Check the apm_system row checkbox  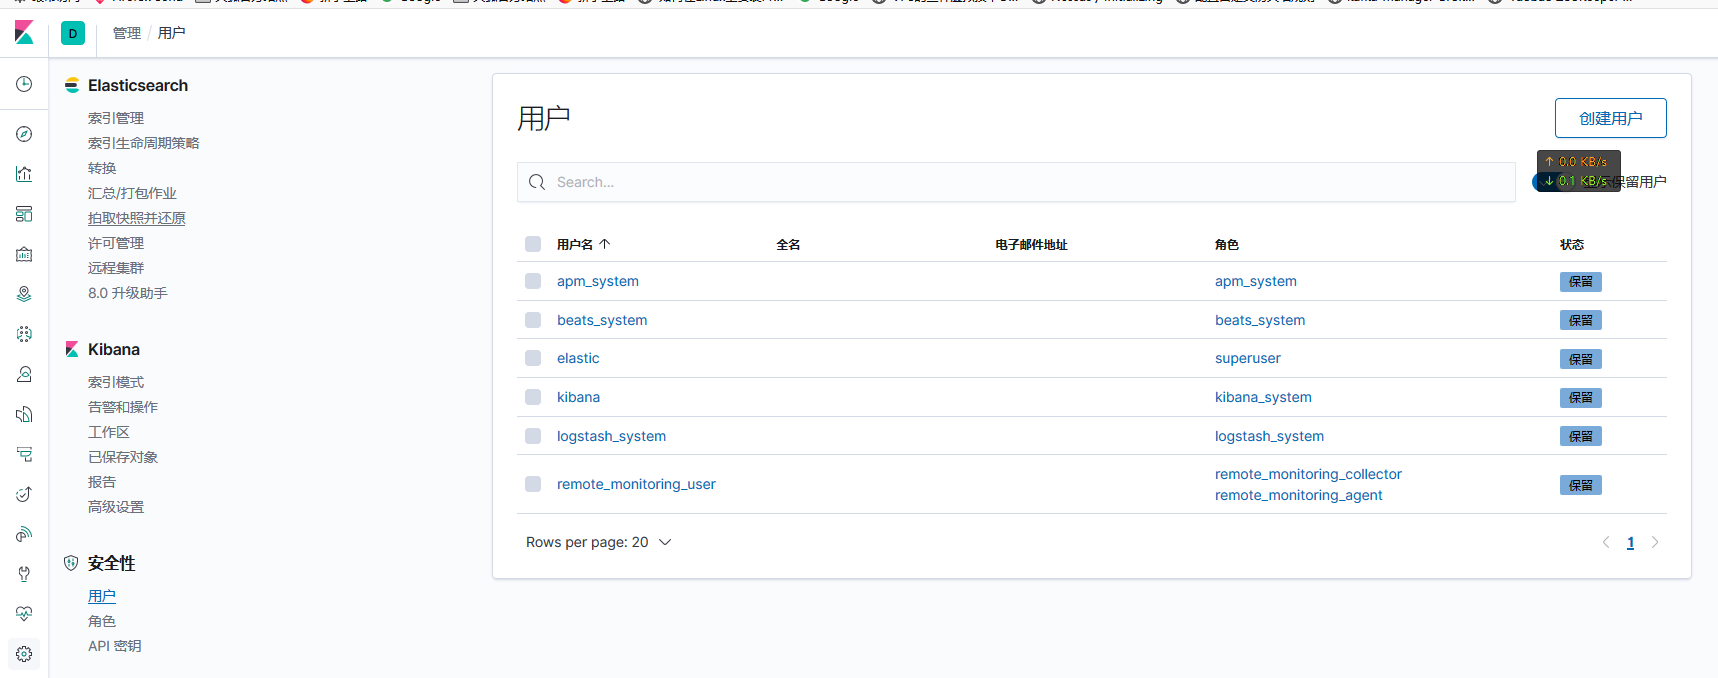tap(533, 281)
